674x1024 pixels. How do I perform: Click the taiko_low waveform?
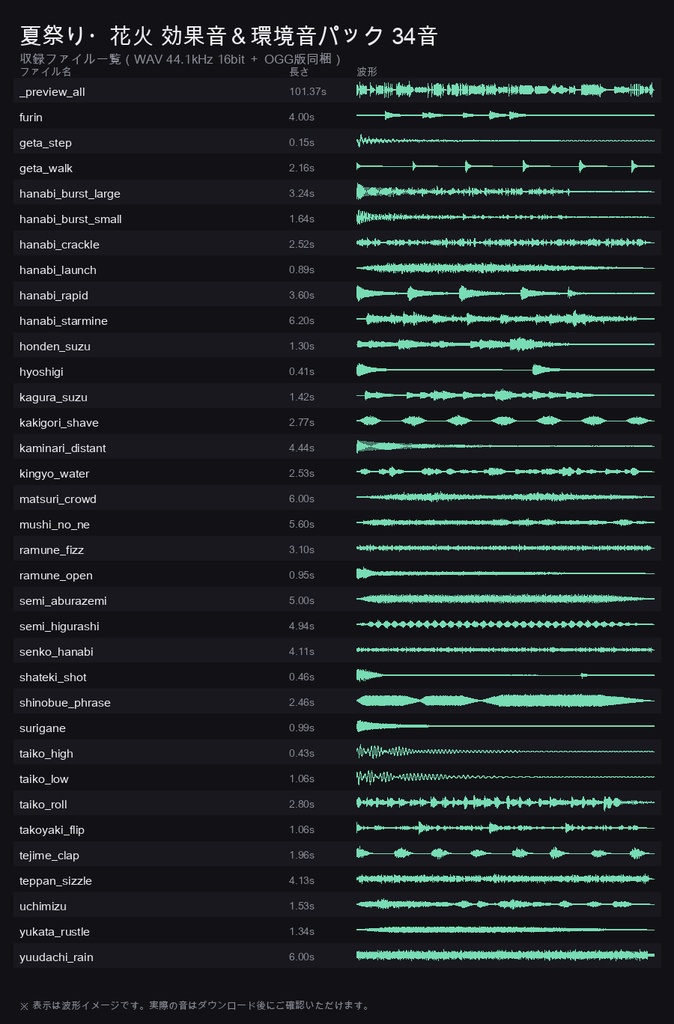click(x=505, y=778)
